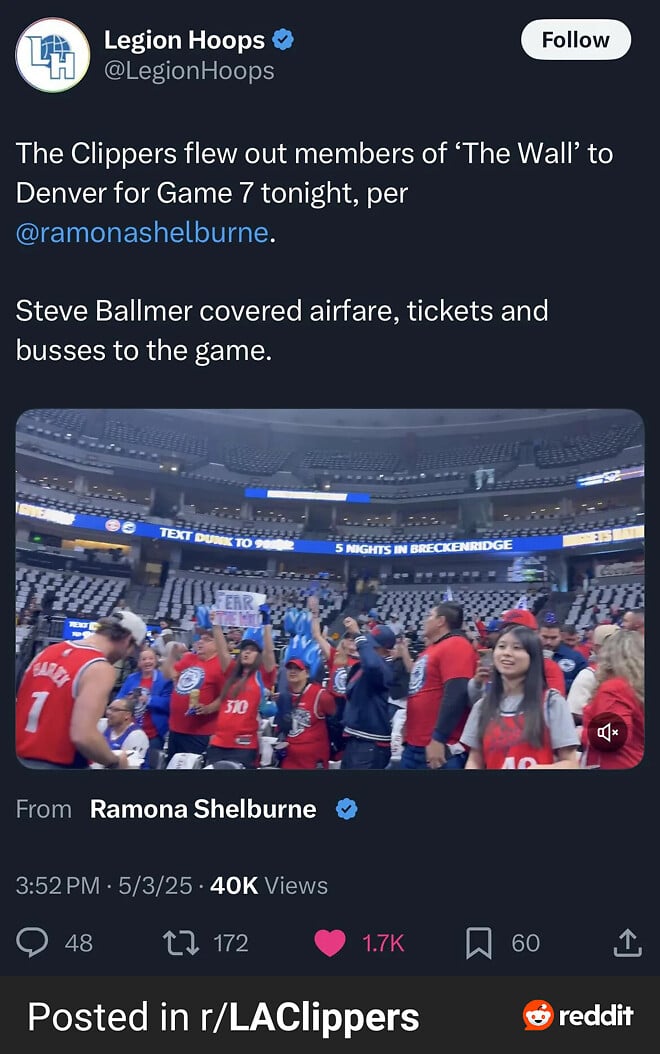The height and width of the screenshot is (1054, 660).
Task: Tap the reply speech bubble icon
Action: pos(32,942)
